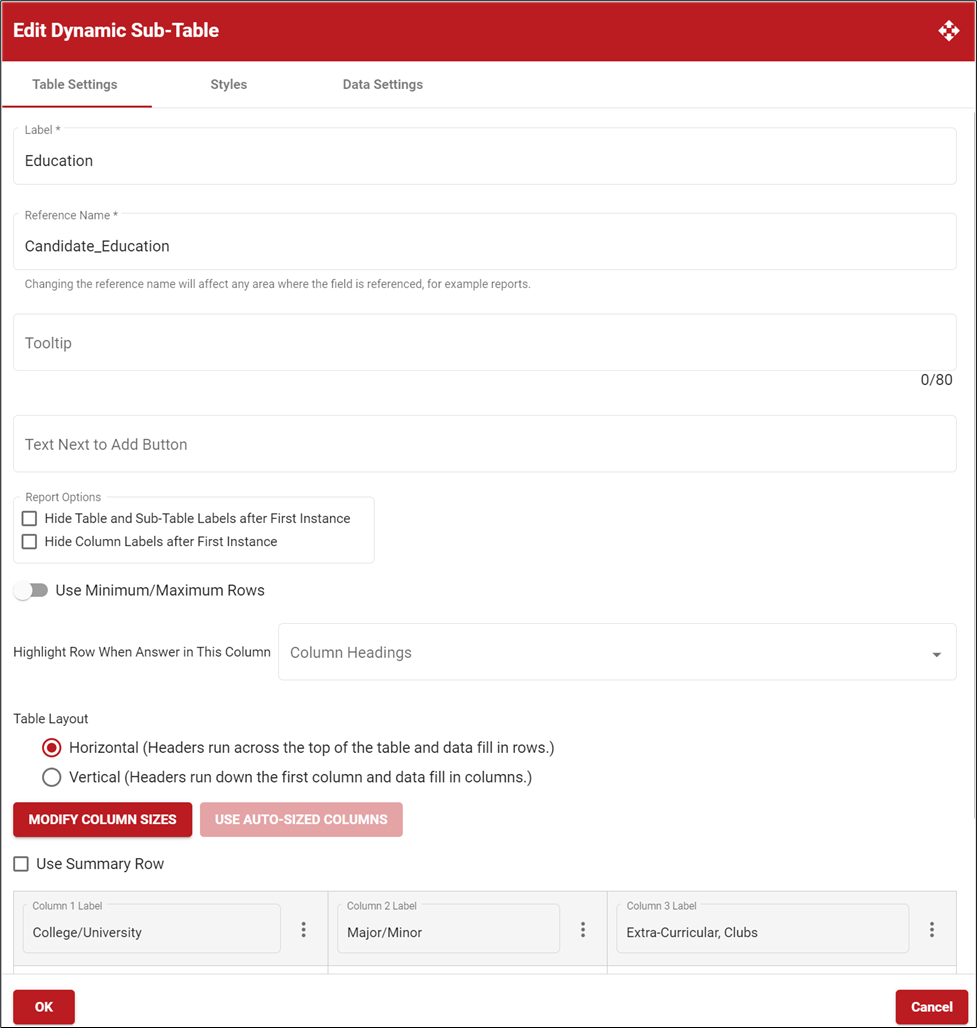Toggle Use Minimum/Maximum Rows switch
Image resolution: width=977 pixels, height=1028 pixels.
[x=31, y=591]
